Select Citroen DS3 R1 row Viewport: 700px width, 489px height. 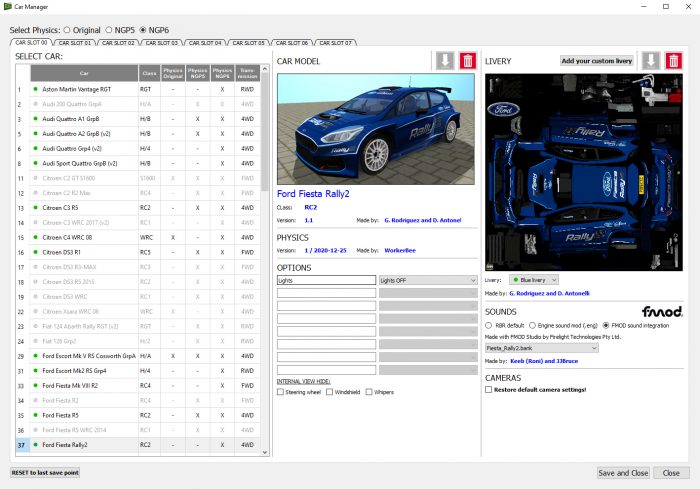point(138,252)
